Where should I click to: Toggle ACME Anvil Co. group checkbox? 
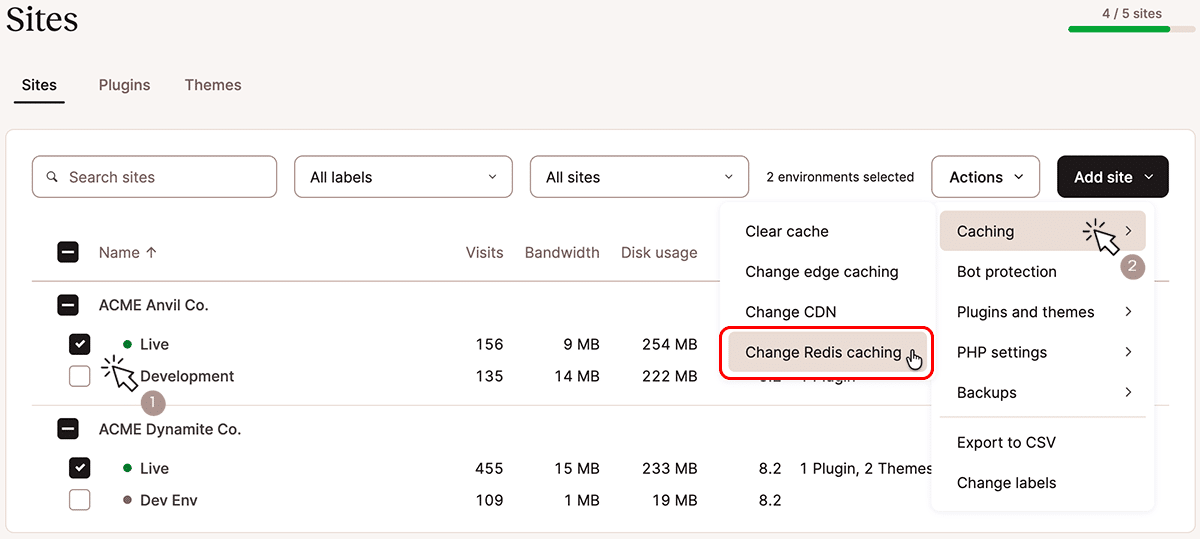pyautogui.click(x=68, y=305)
